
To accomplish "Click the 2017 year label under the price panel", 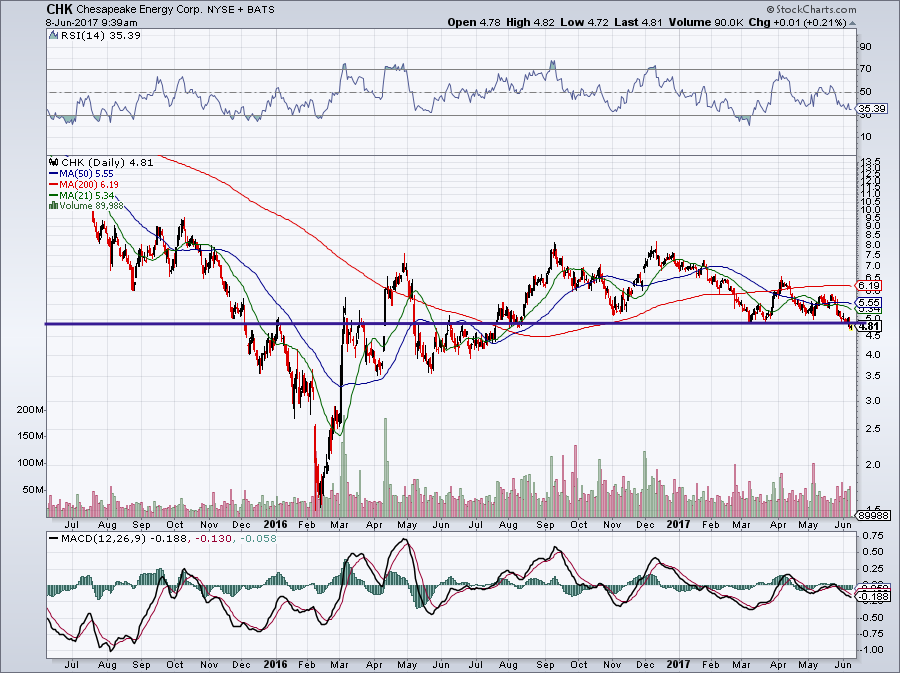I will 678,524.
